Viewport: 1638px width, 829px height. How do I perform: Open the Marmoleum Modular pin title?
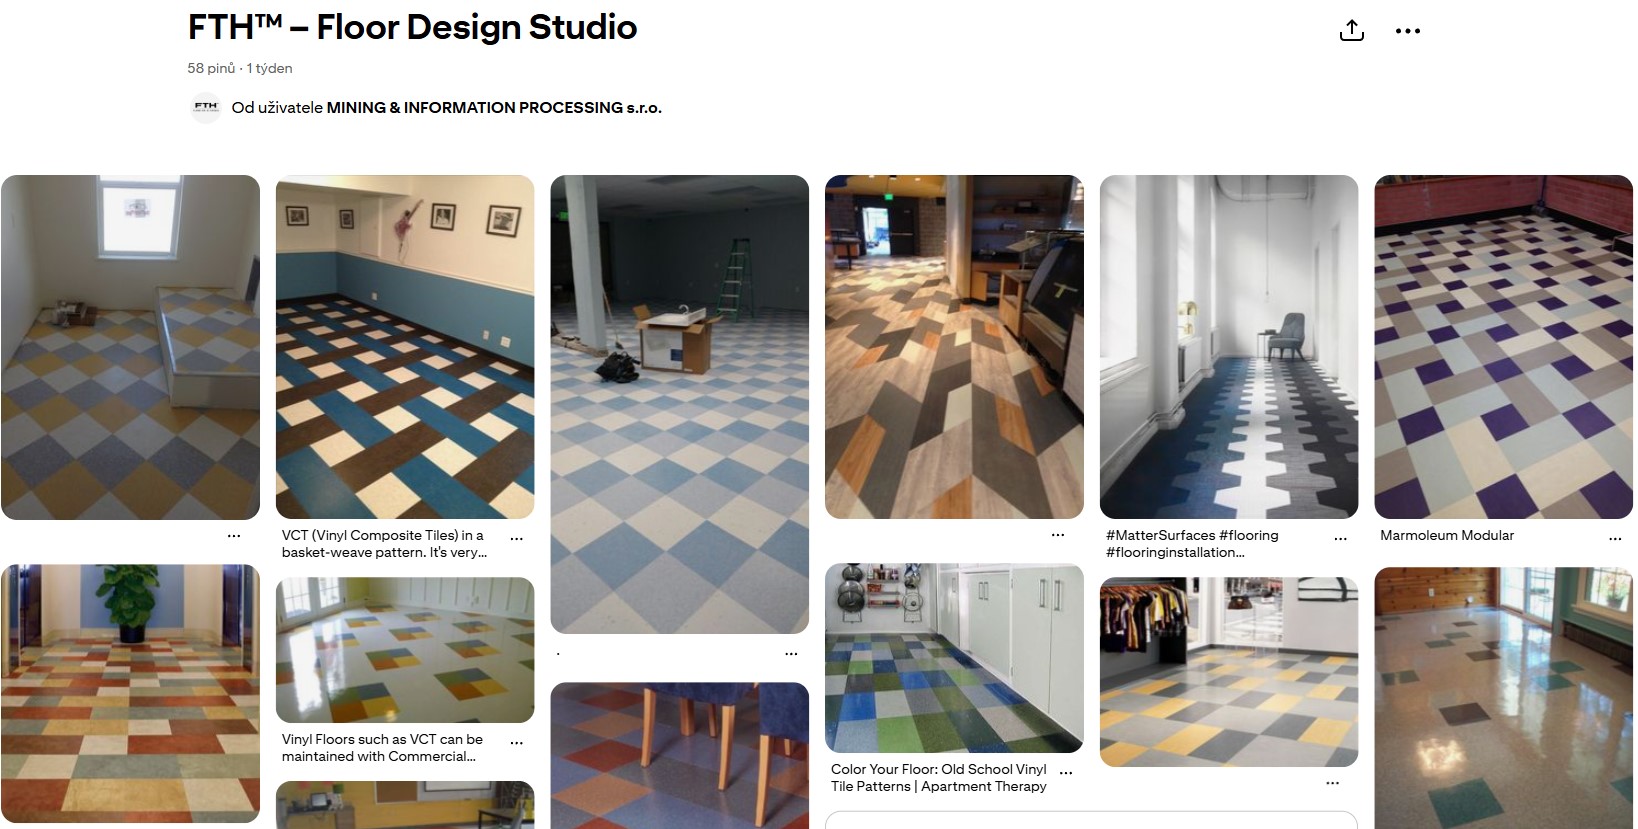[x=1447, y=535]
